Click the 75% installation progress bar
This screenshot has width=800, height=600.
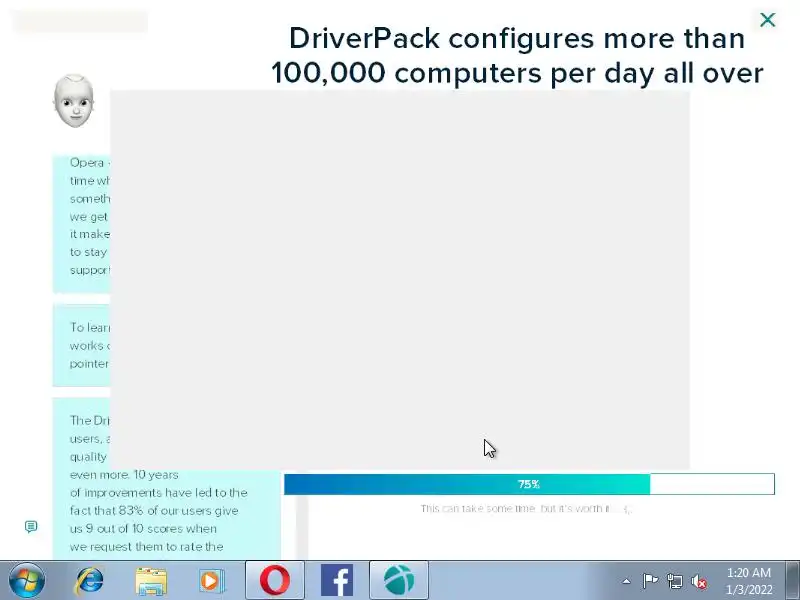[x=529, y=484]
